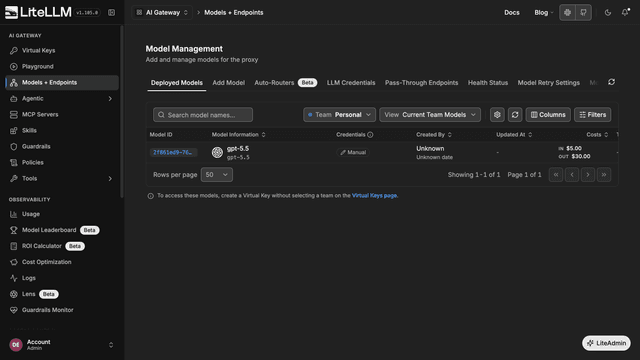Click the Slack community icon
The width and height of the screenshot is (640, 360).
click(567, 13)
